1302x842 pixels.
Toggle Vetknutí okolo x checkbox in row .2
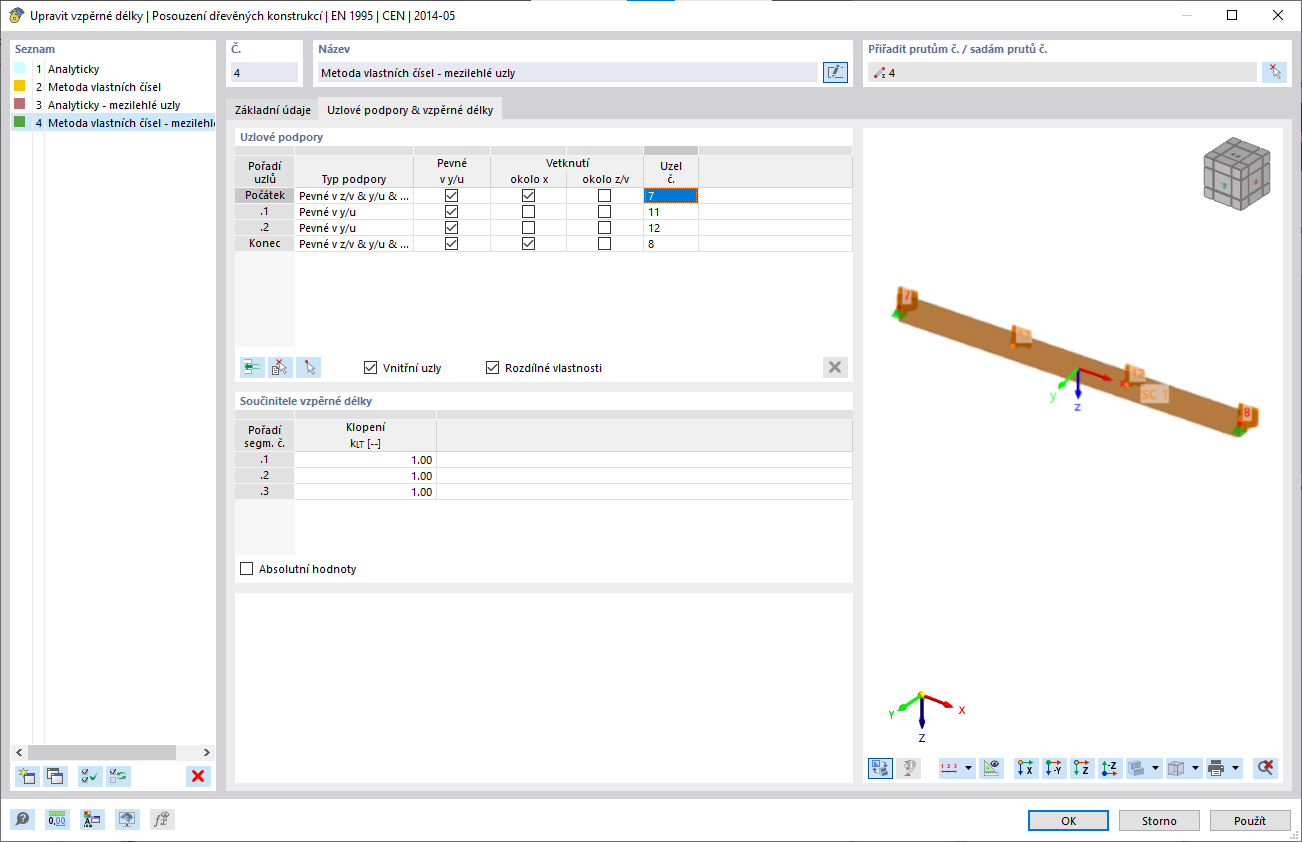coord(528,228)
